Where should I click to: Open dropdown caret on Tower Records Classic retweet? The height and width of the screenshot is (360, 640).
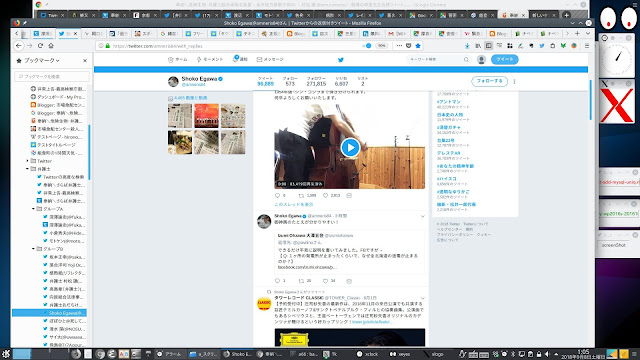[x=423, y=298]
